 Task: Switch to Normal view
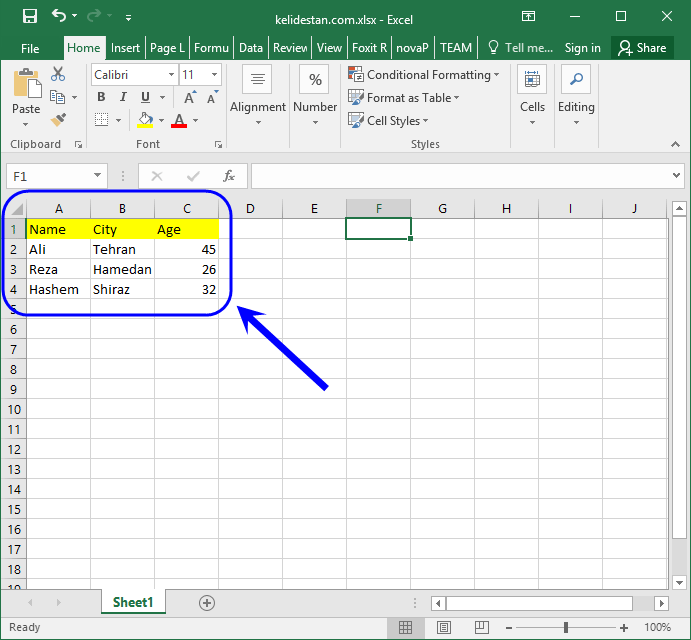405,627
